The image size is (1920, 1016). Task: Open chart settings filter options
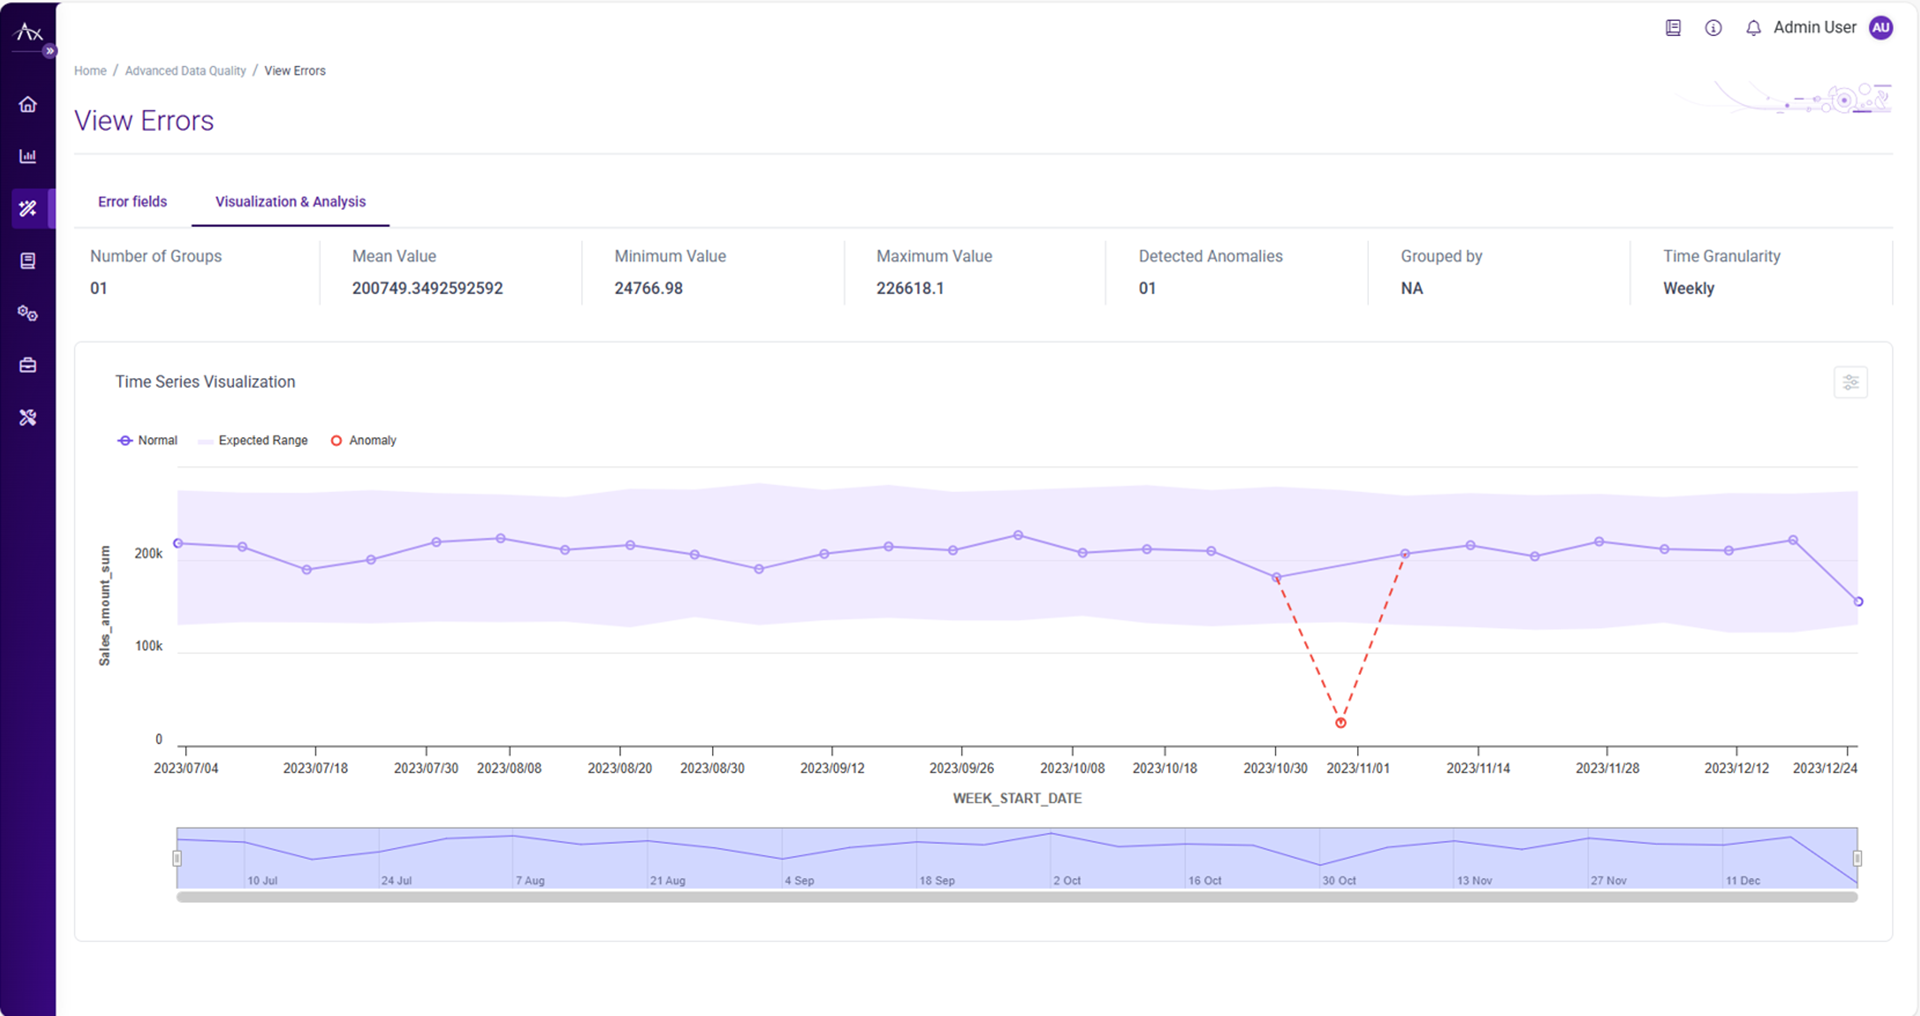pos(1850,382)
